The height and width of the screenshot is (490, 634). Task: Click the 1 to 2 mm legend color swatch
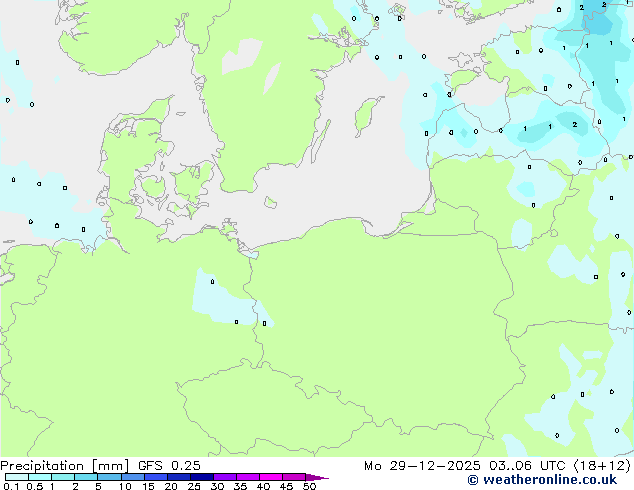[63, 477]
